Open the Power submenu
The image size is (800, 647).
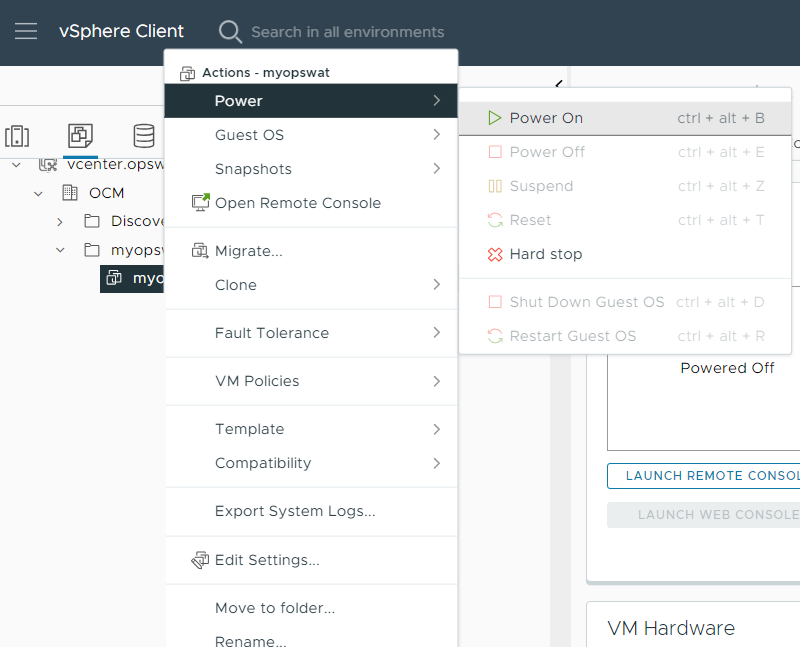point(311,101)
